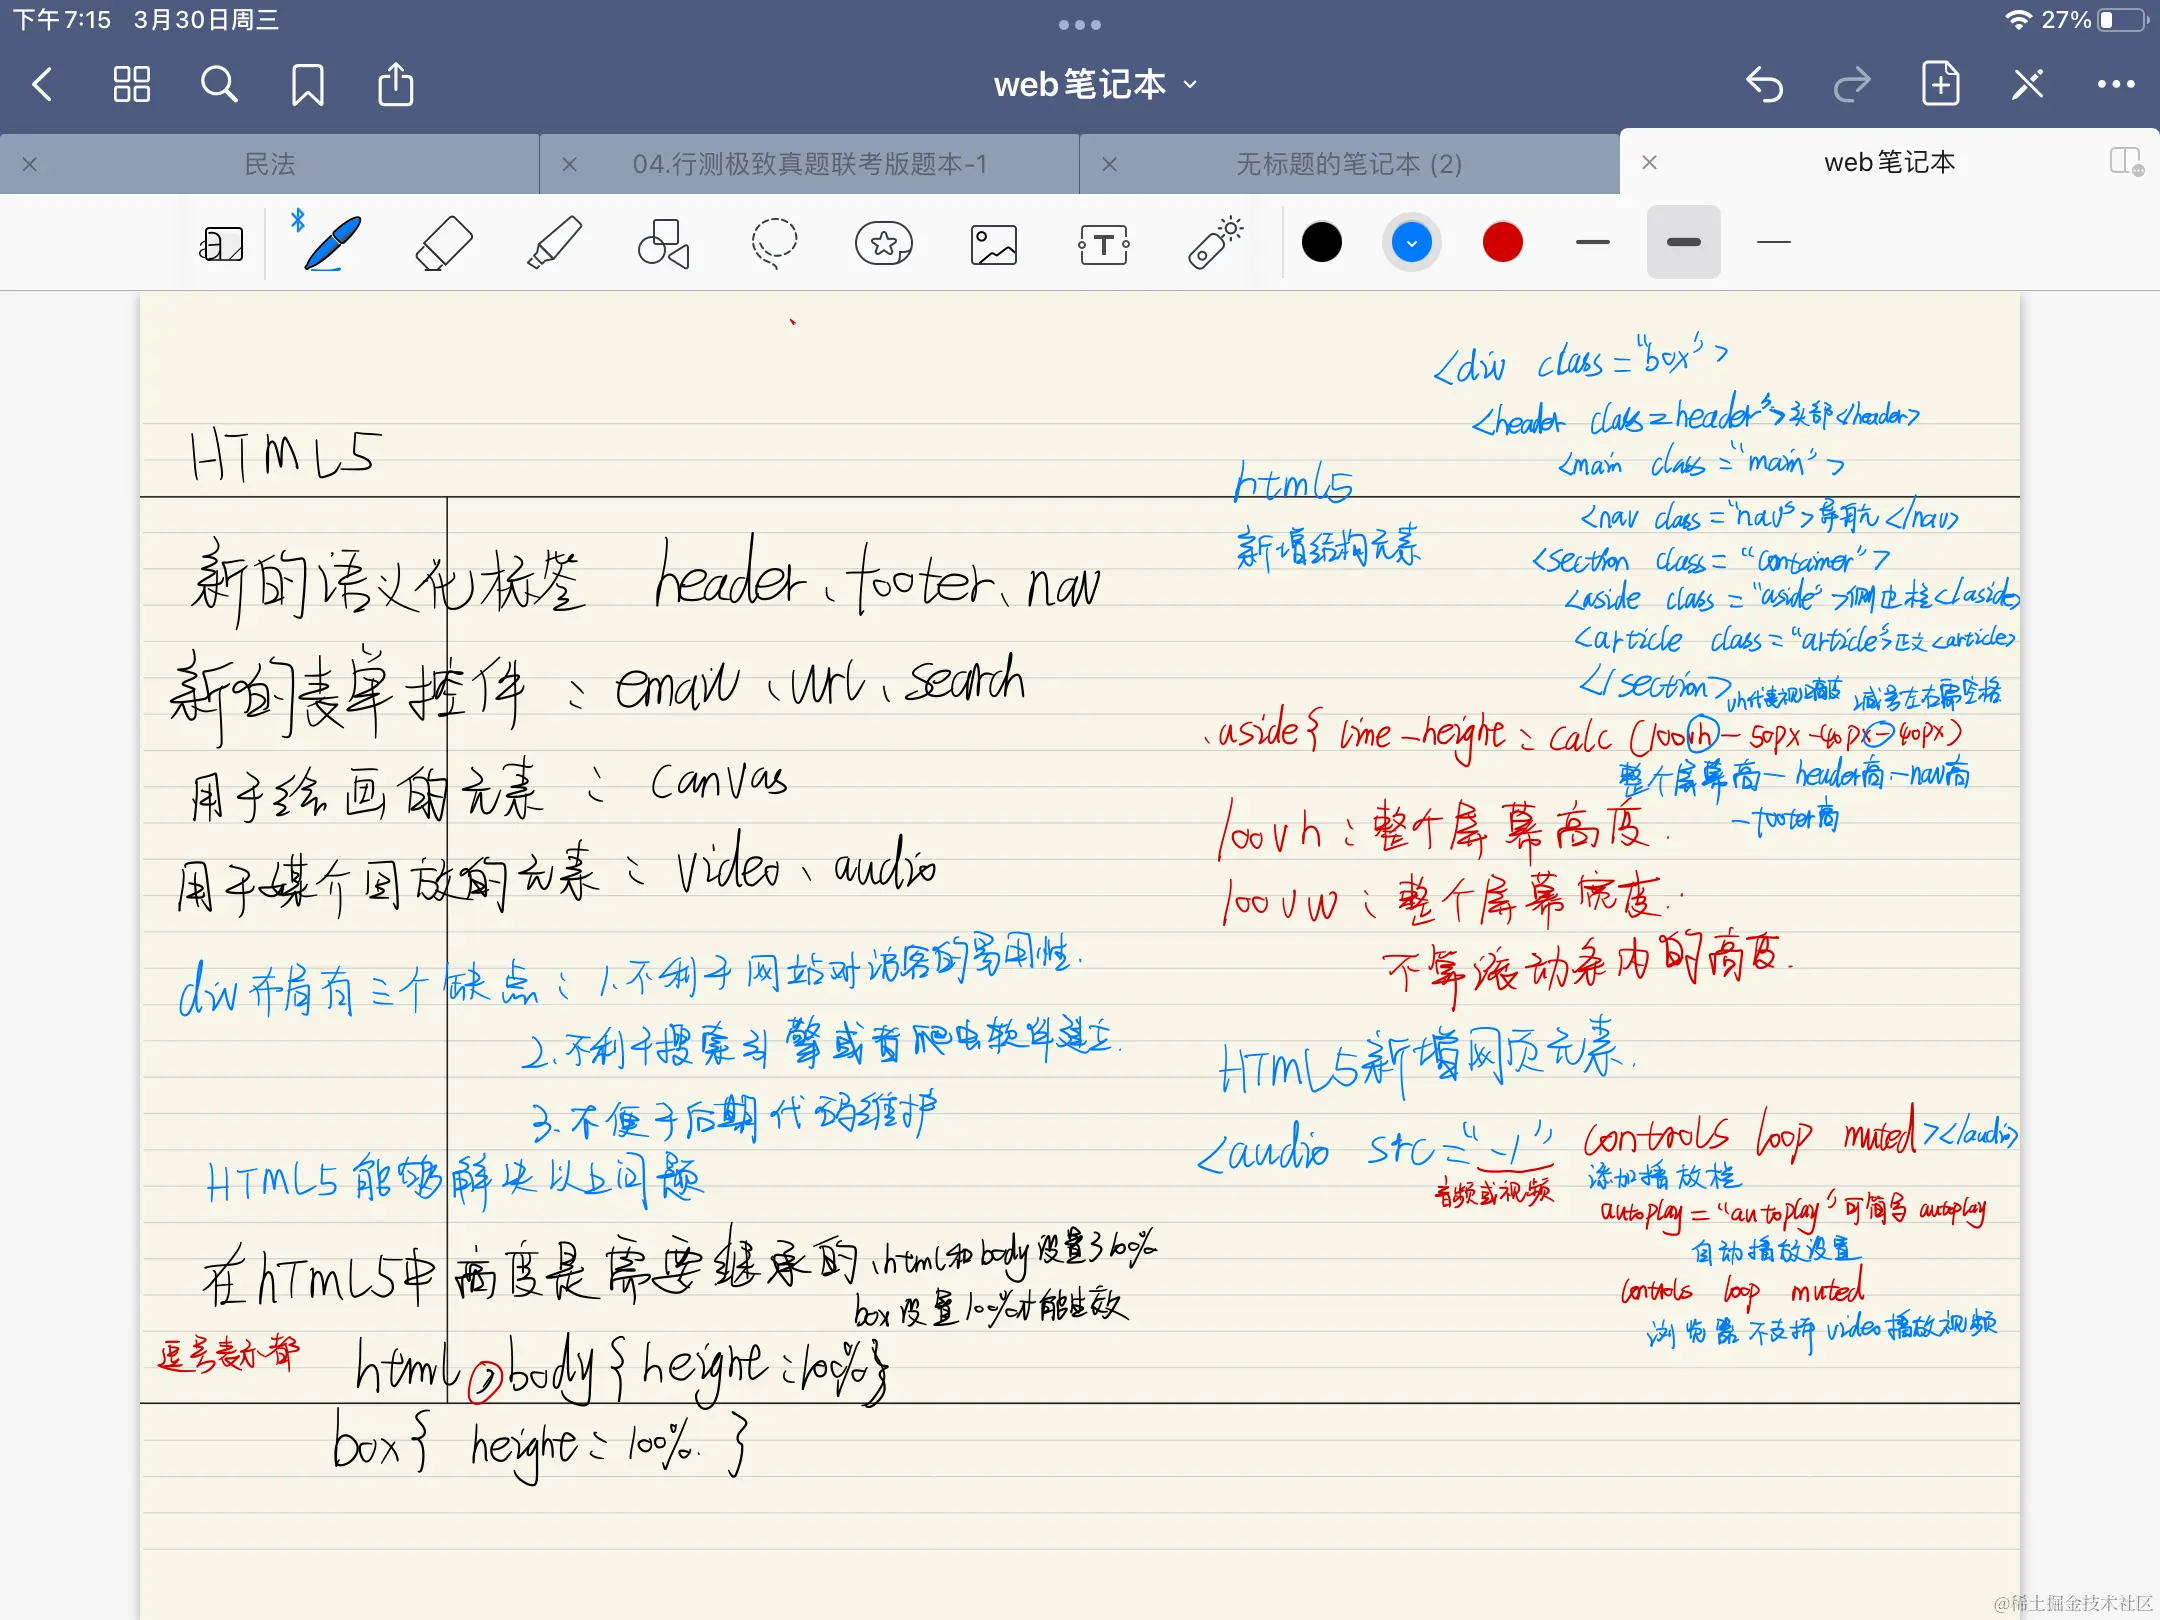The height and width of the screenshot is (1620, 2160).
Task: Activate the laser pointer tool
Action: pyautogui.click(x=1215, y=243)
